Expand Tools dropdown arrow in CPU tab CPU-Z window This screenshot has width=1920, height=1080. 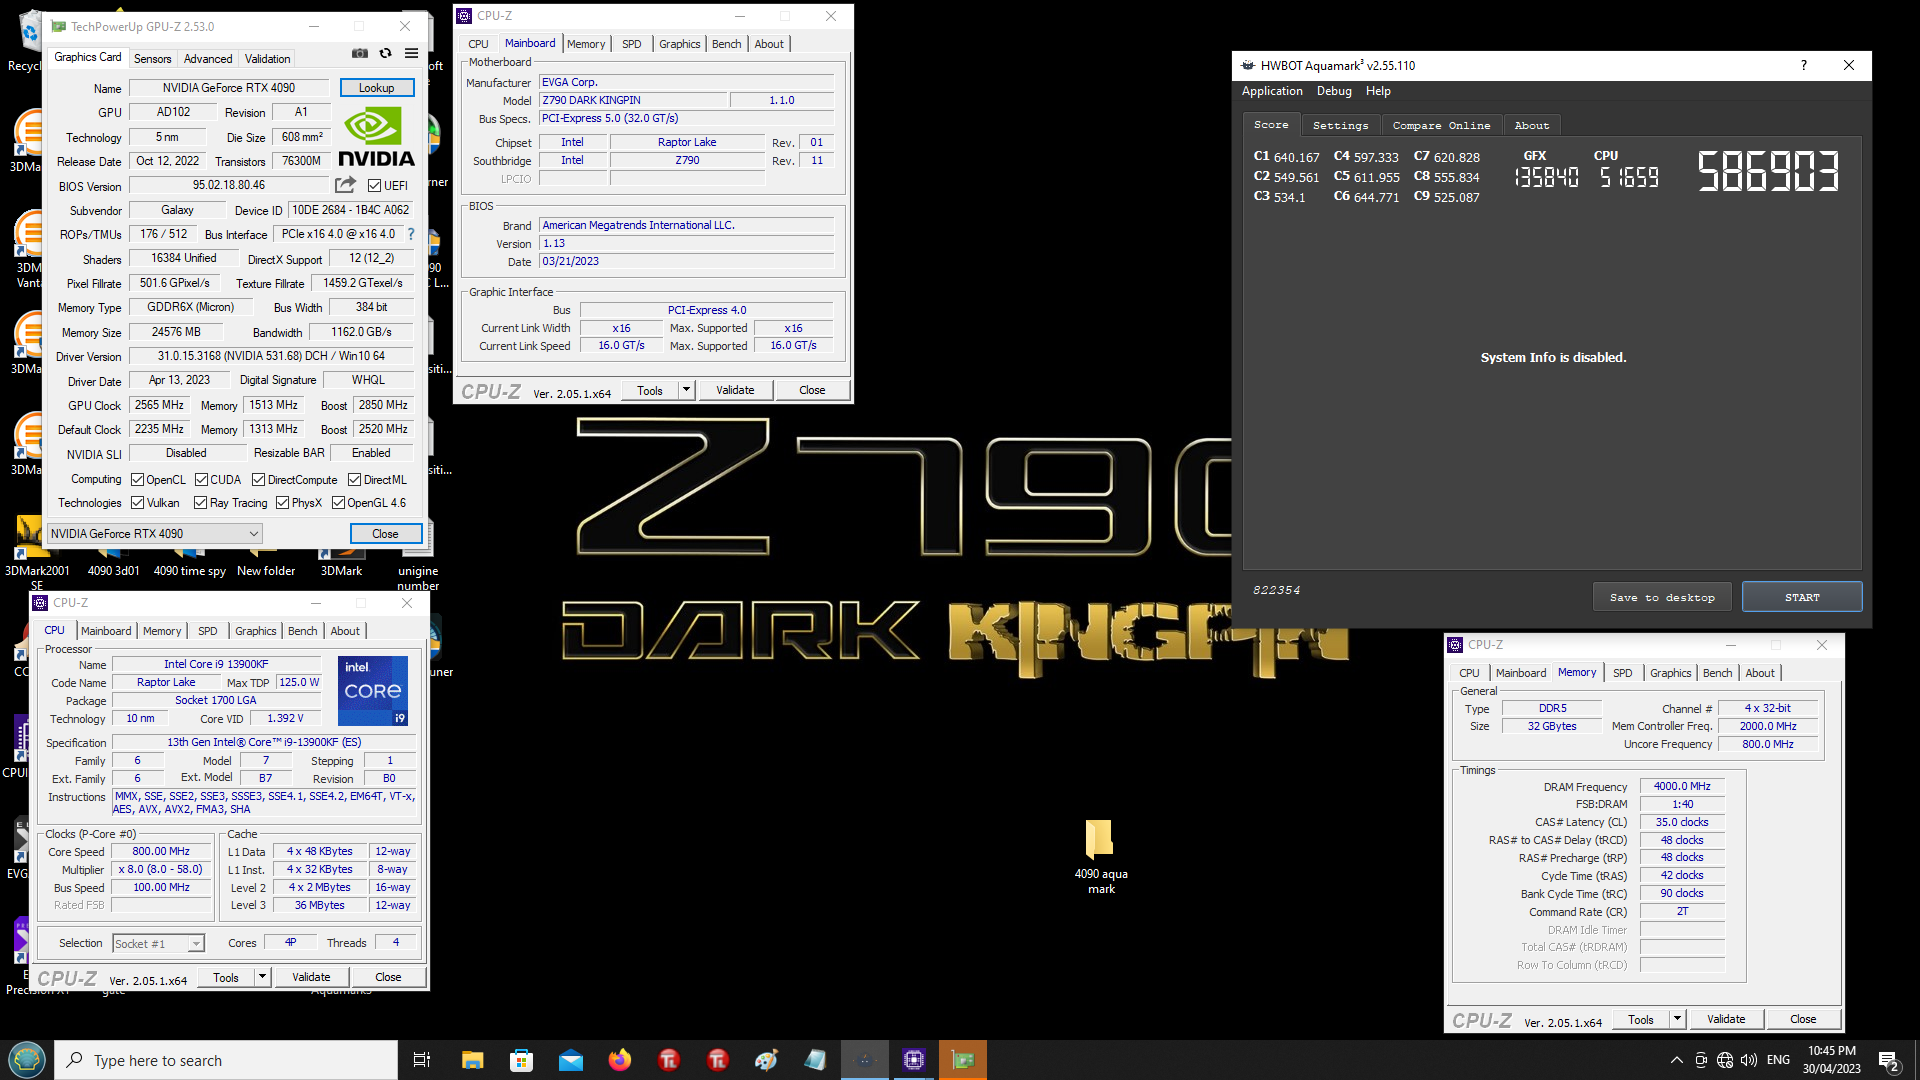point(262,977)
